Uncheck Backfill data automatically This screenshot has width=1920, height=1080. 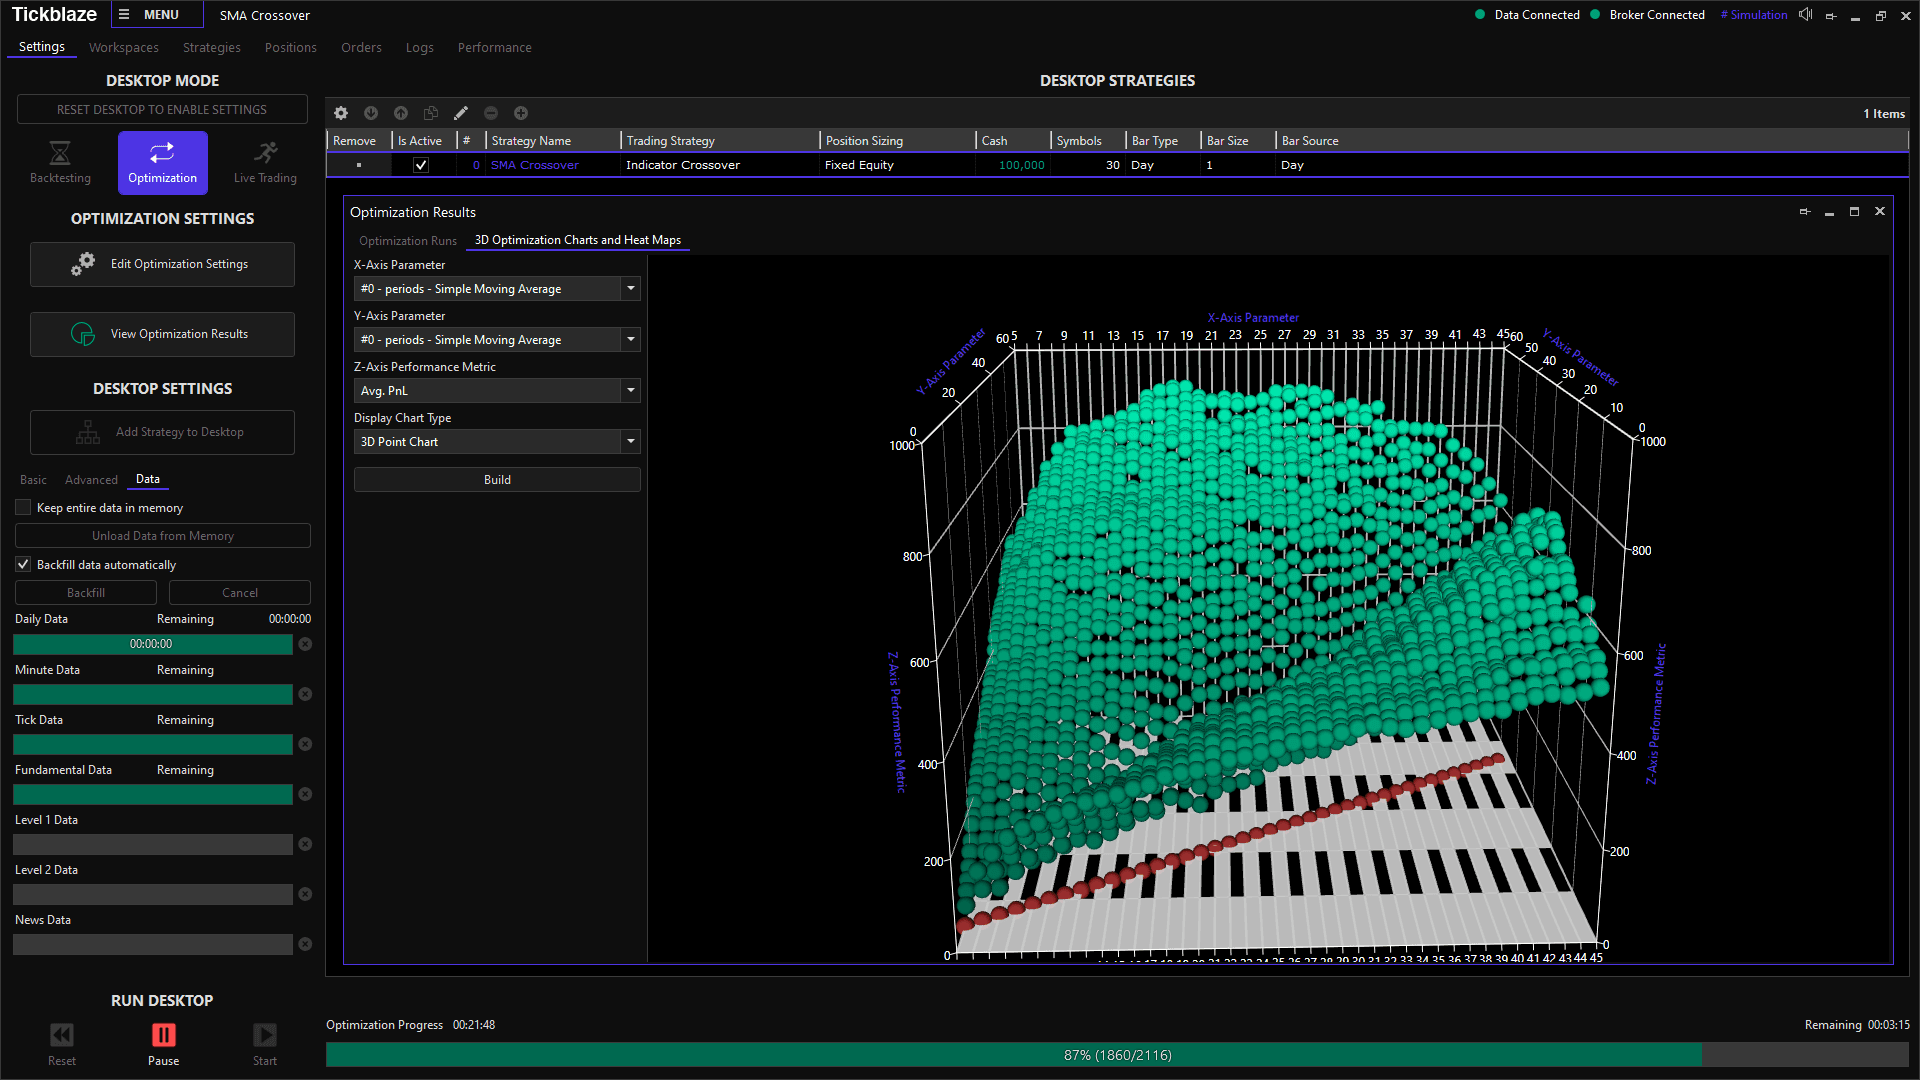(23, 565)
